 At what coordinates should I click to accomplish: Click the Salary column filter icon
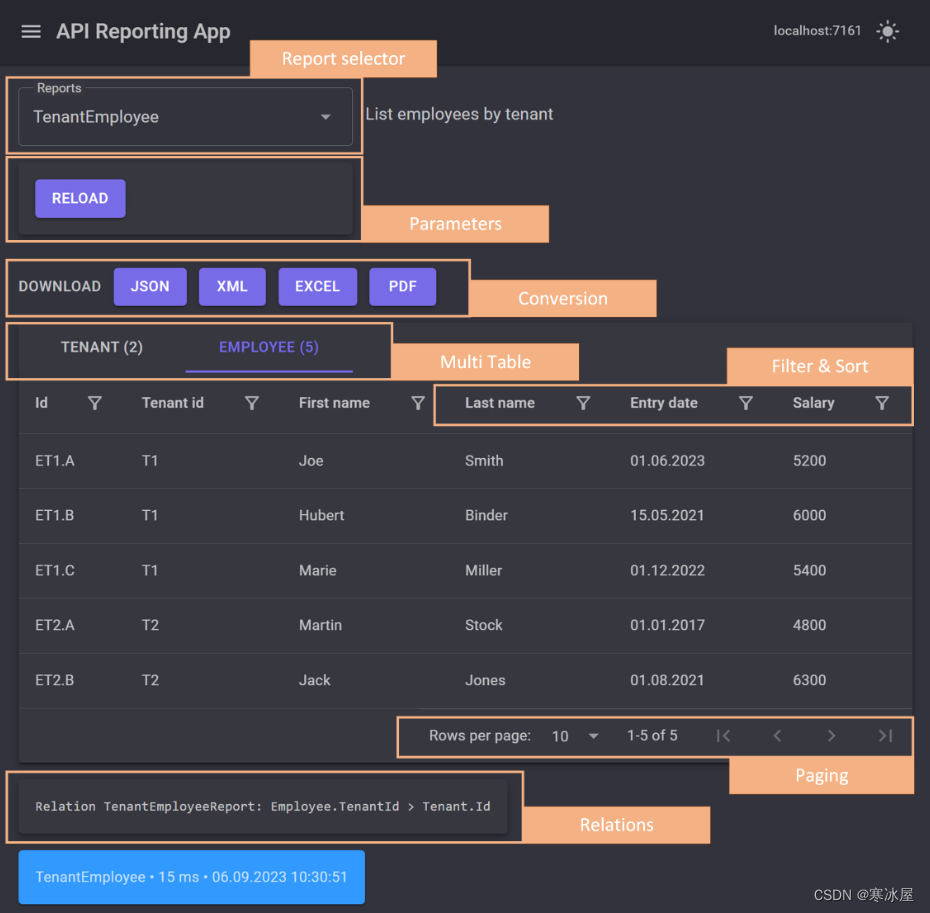click(882, 403)
